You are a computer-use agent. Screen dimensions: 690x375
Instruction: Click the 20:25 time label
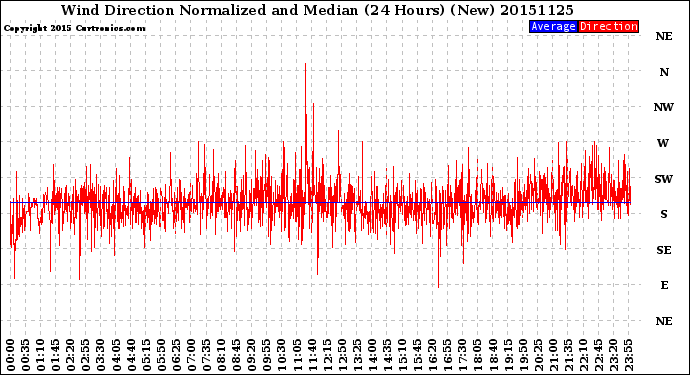click(x=538, y=355)
